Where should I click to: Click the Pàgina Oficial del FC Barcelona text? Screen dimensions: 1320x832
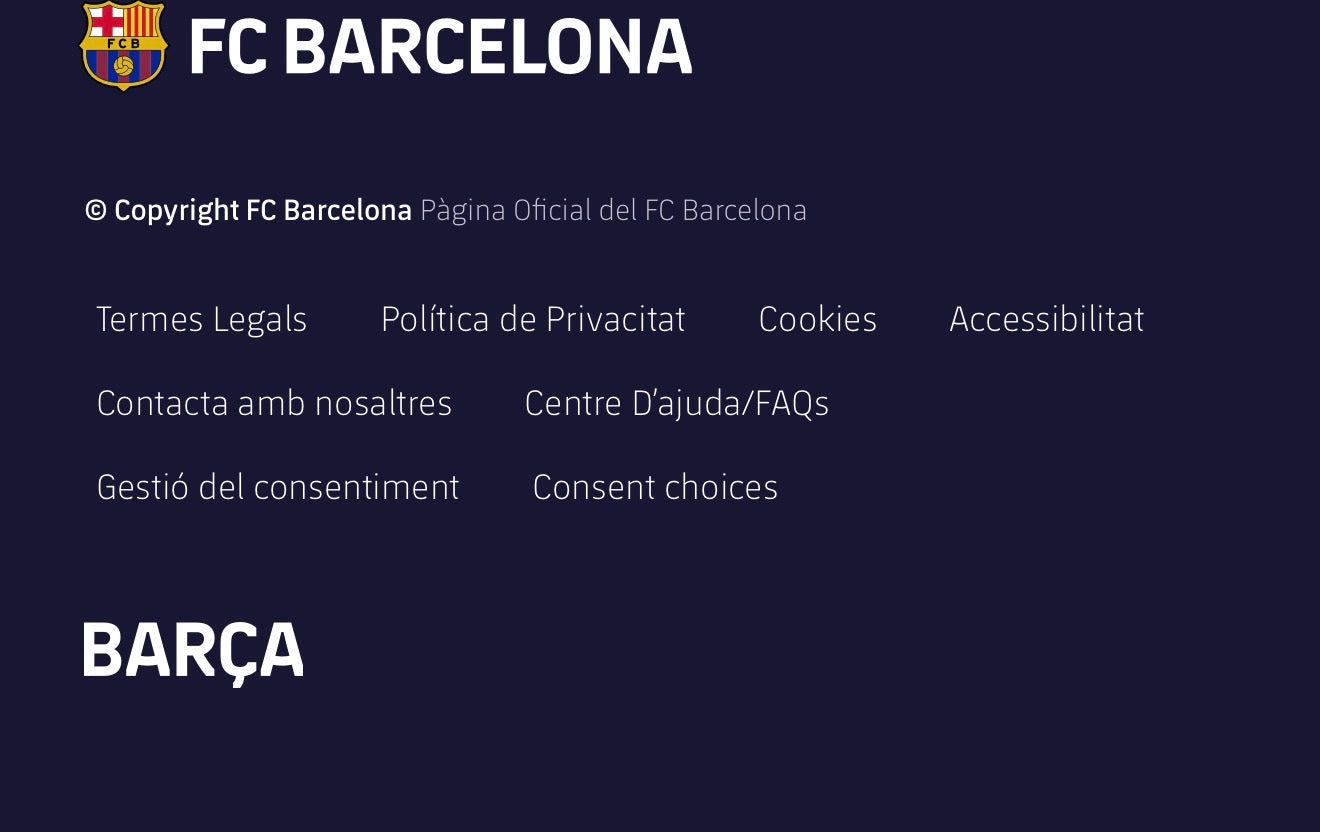[613, 210]
